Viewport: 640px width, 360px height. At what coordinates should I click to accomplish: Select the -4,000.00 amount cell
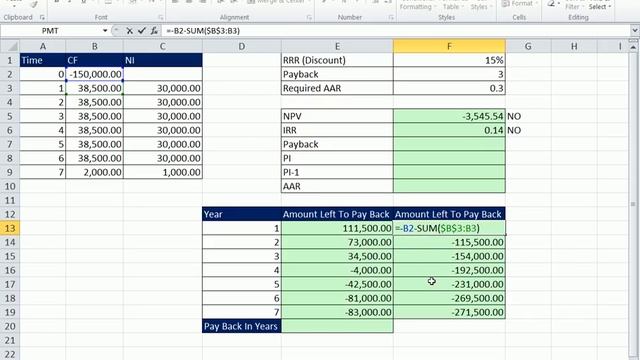(337, 270)
